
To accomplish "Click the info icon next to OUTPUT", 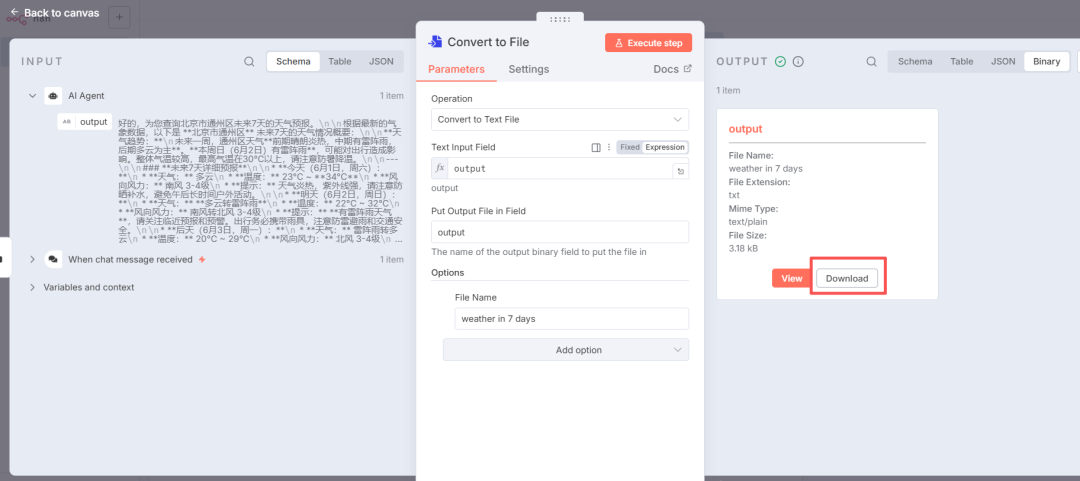I will click(798, 61).
